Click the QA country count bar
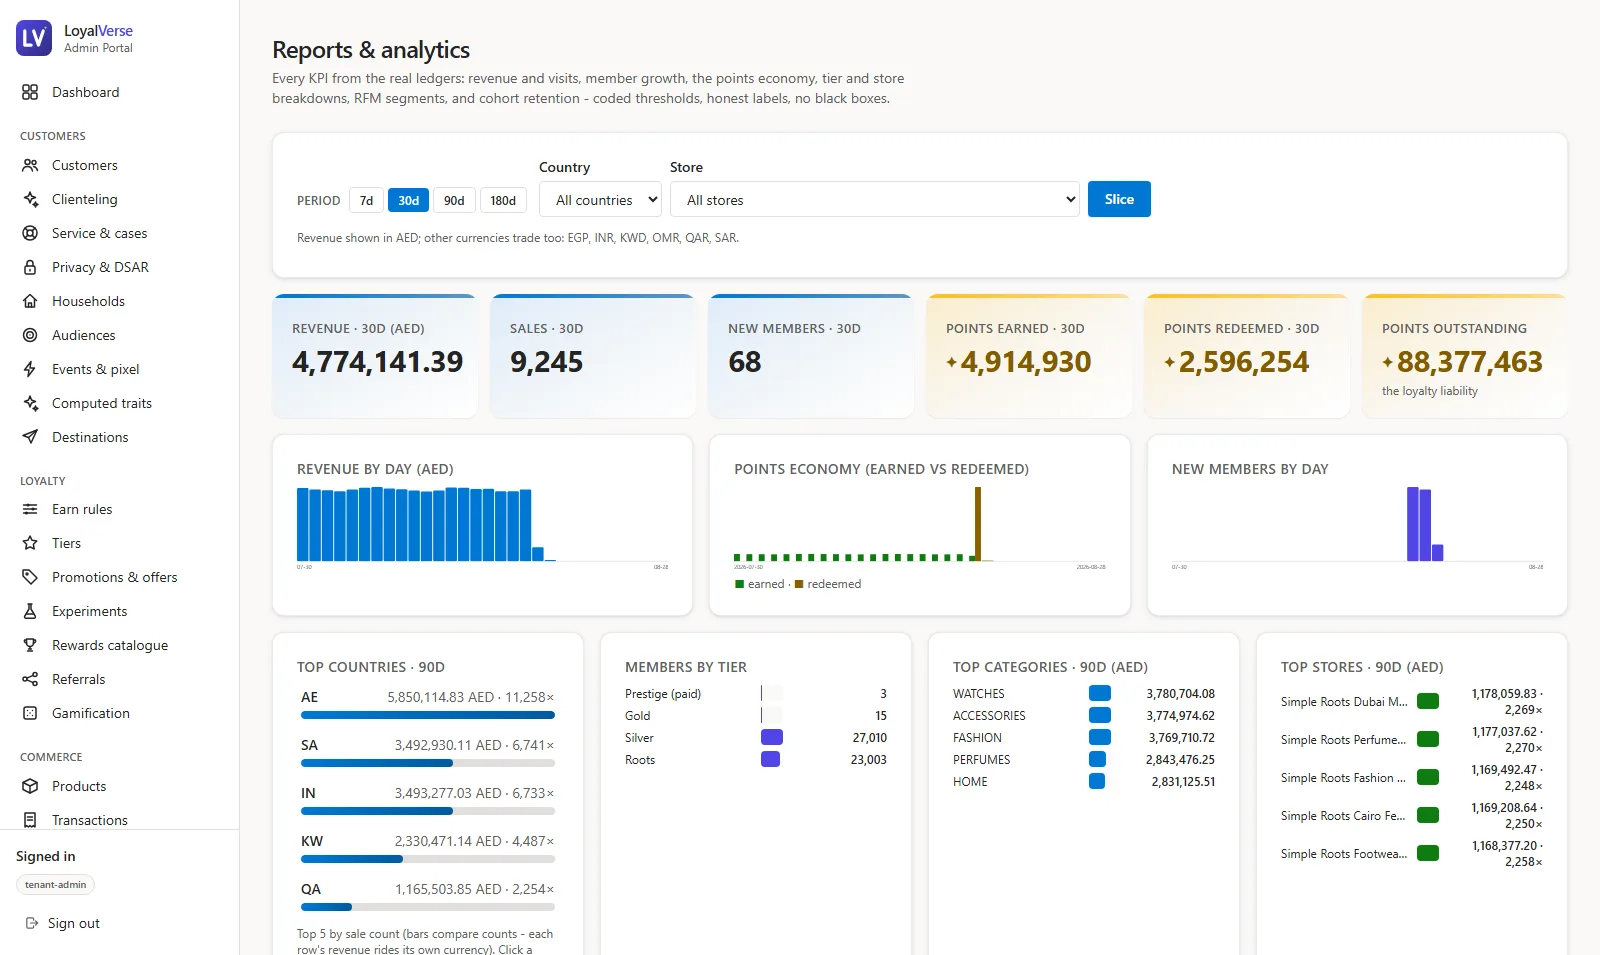 point(428,907)
